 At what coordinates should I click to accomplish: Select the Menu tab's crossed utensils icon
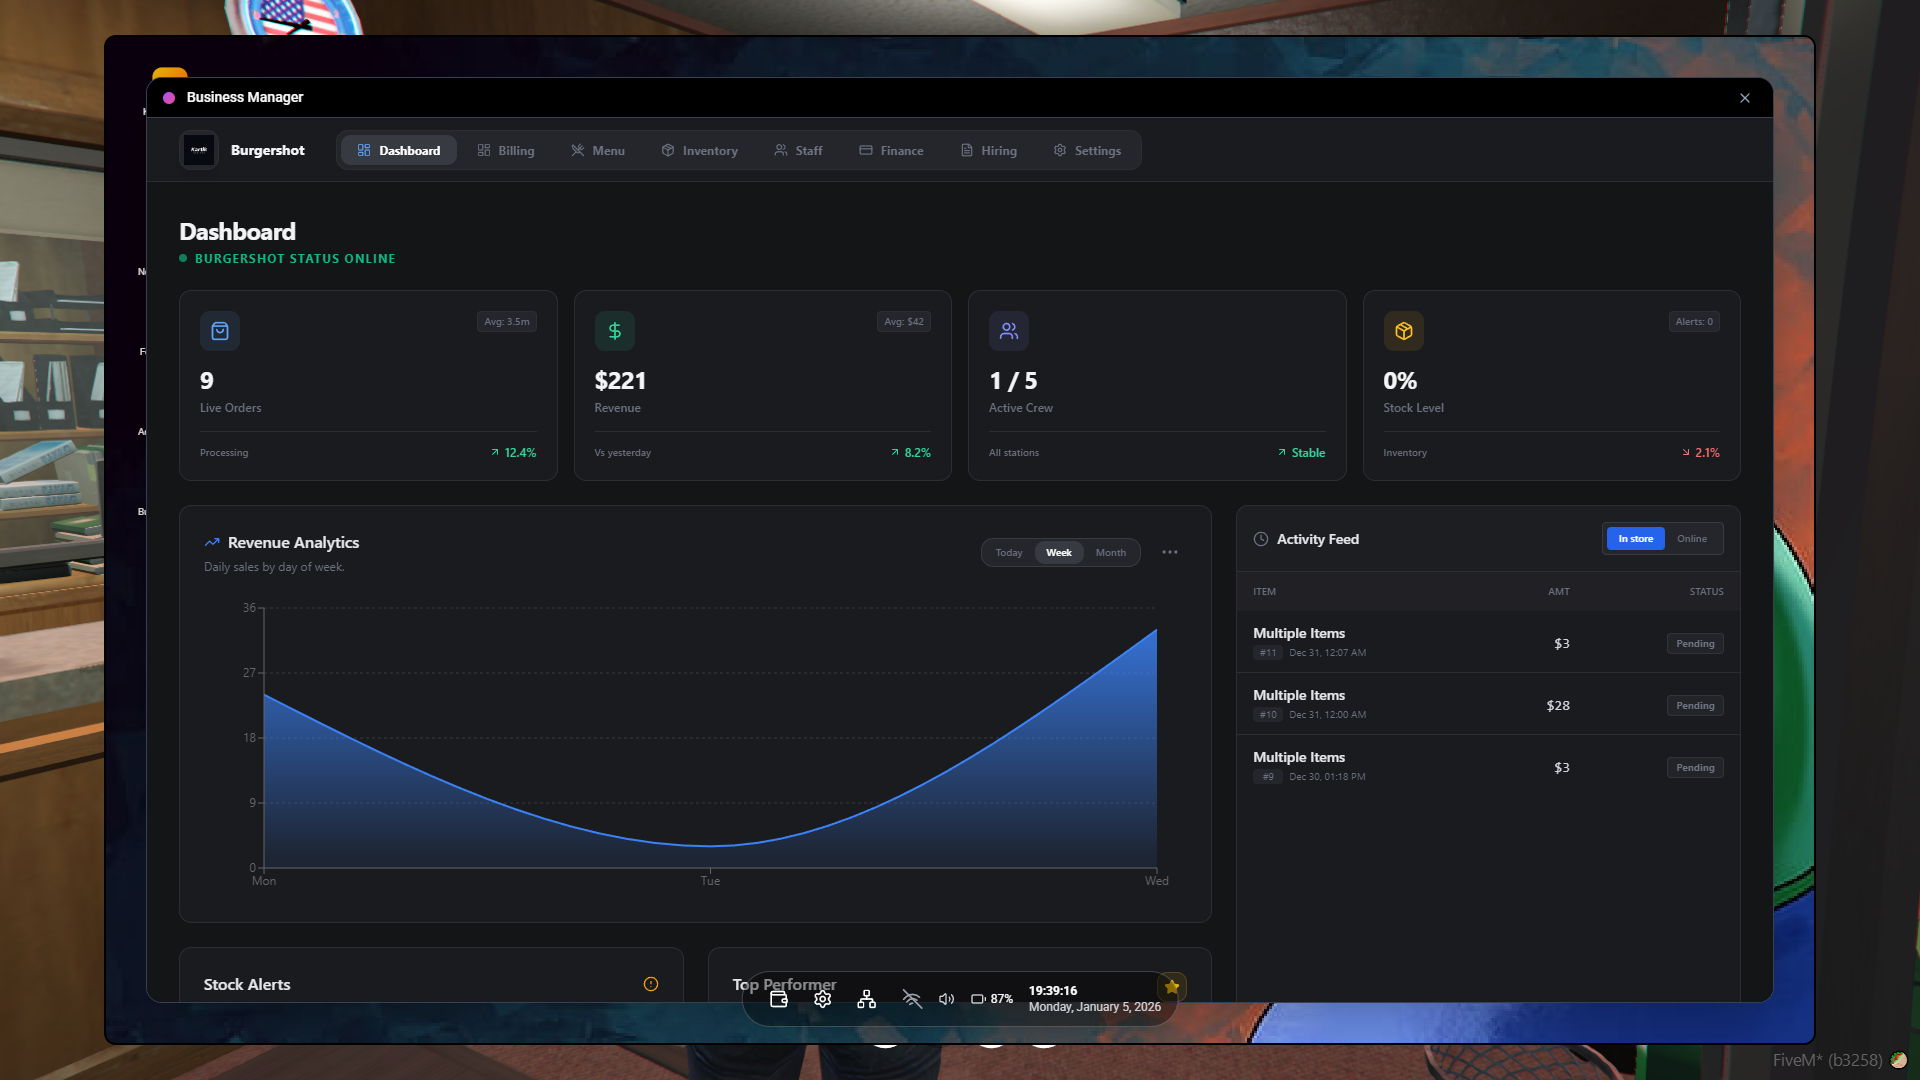578,150
